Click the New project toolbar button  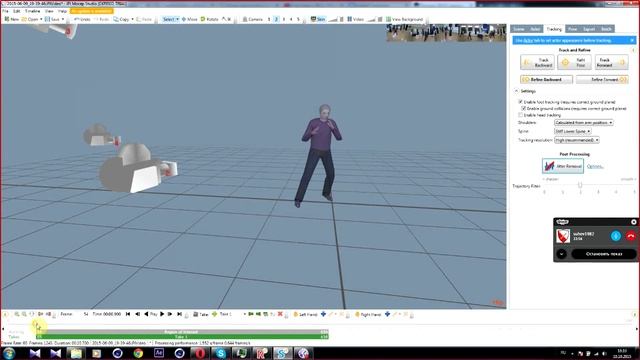[11, 19]
